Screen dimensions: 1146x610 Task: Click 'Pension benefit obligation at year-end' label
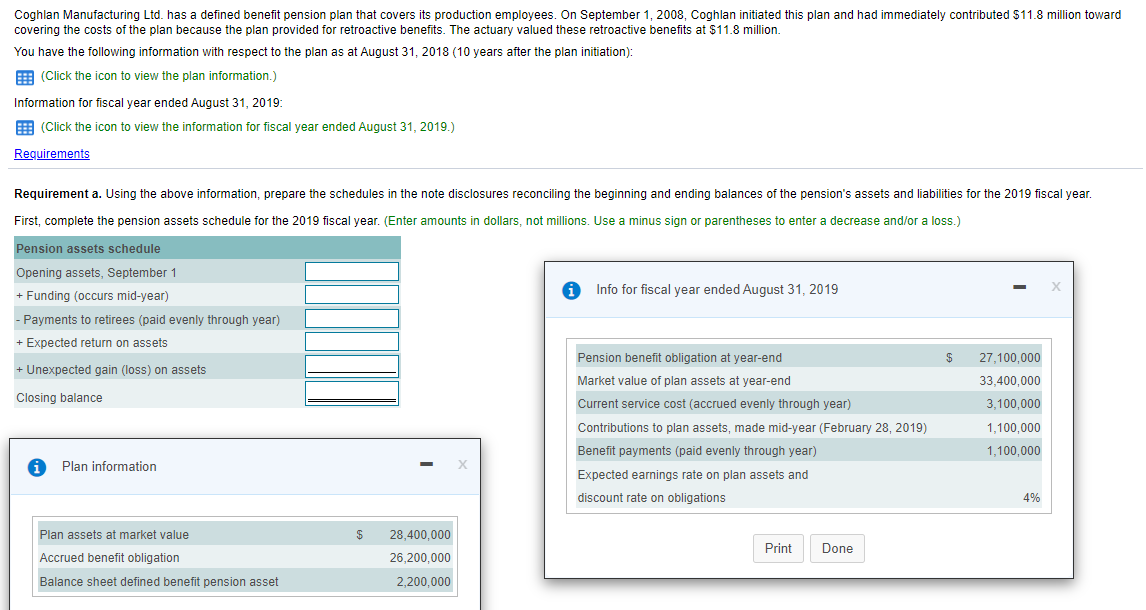pos(680,357)
